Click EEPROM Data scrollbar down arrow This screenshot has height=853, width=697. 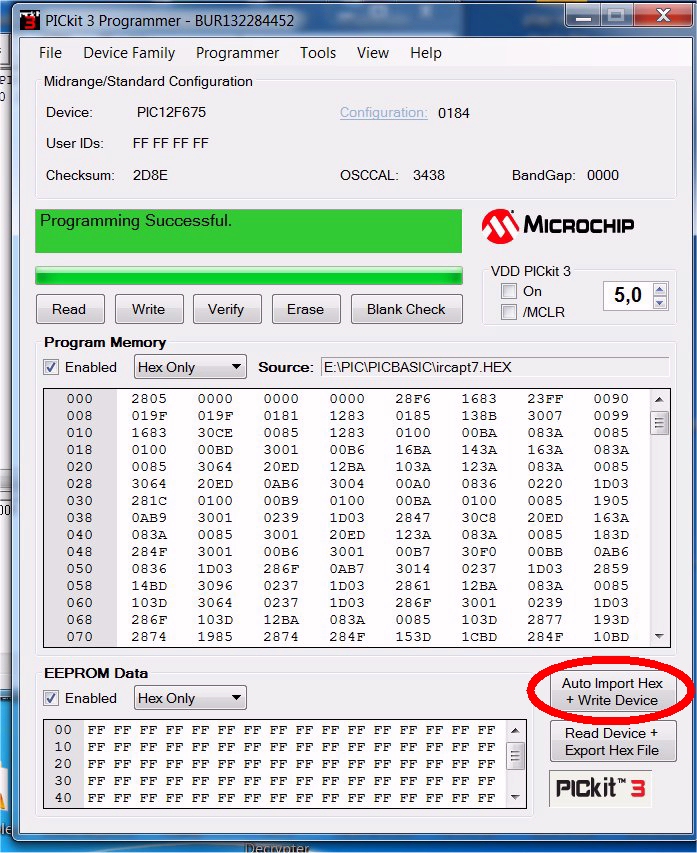(x=515, y=798)
